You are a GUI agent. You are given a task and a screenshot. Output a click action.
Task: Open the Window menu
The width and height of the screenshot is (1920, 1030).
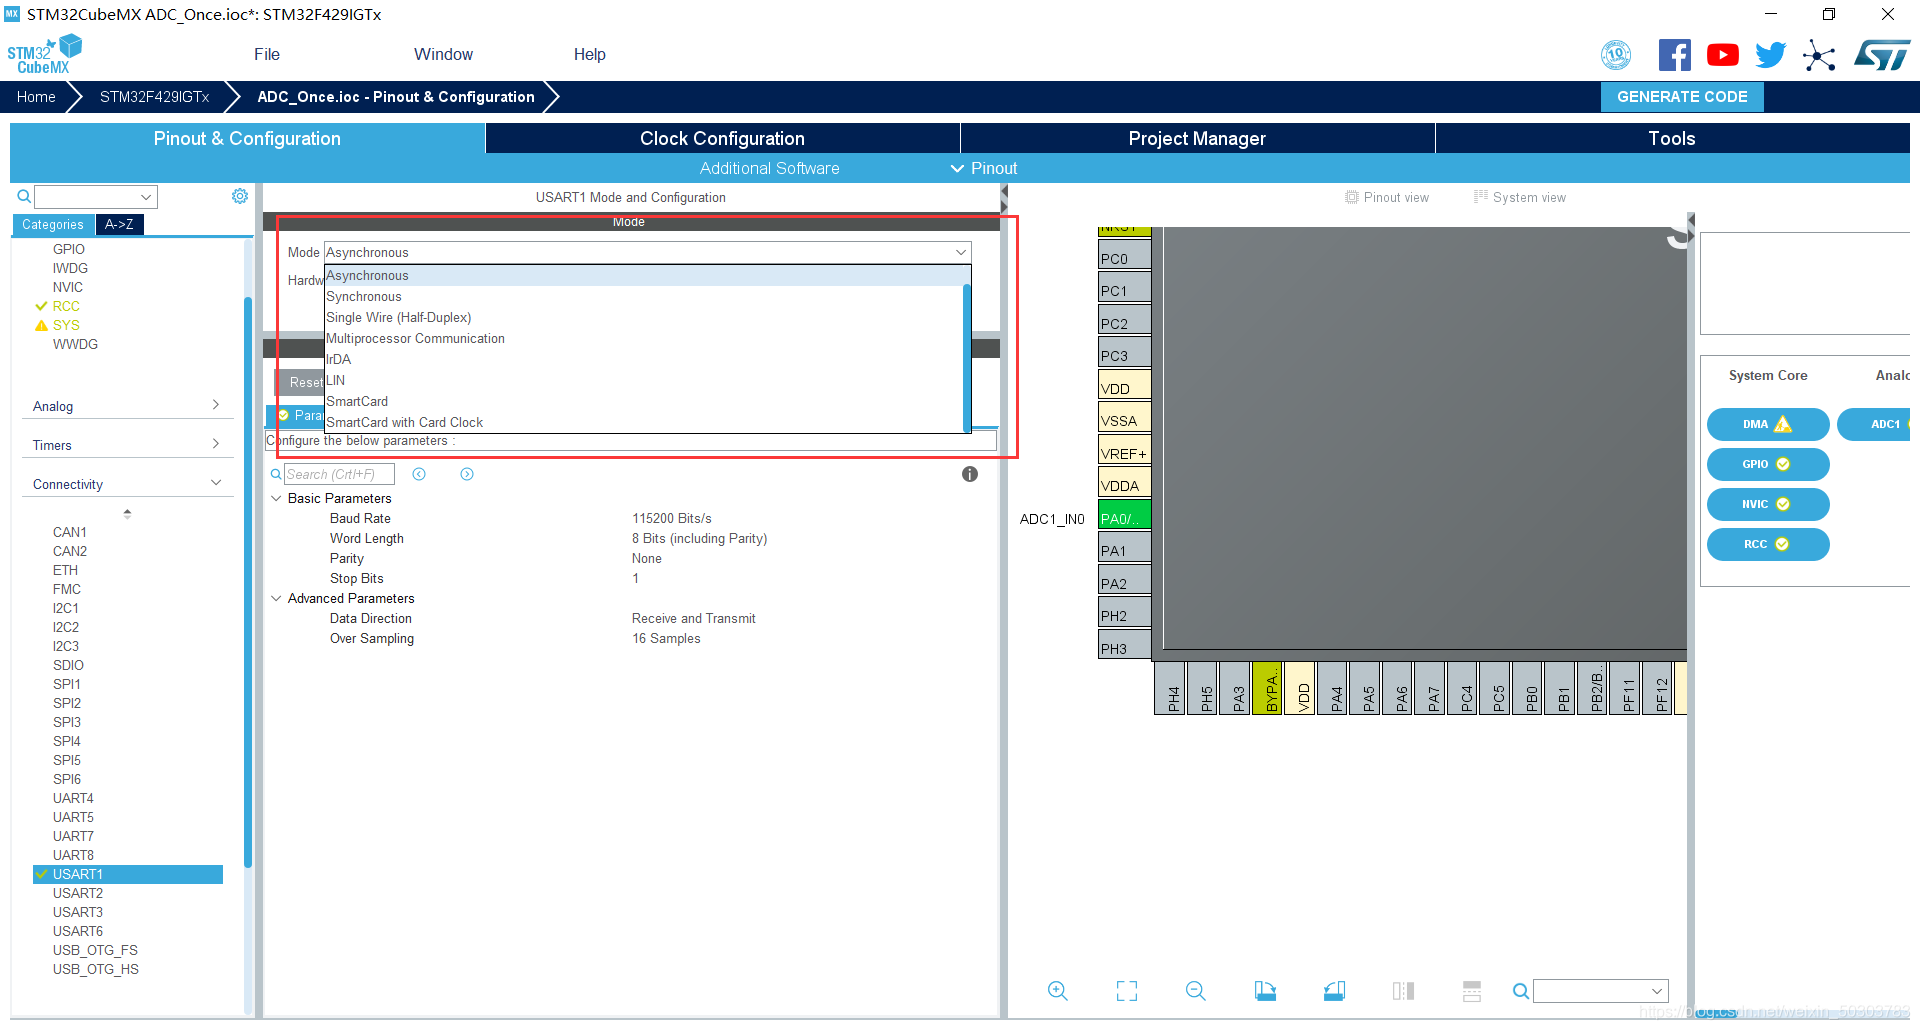443,55
